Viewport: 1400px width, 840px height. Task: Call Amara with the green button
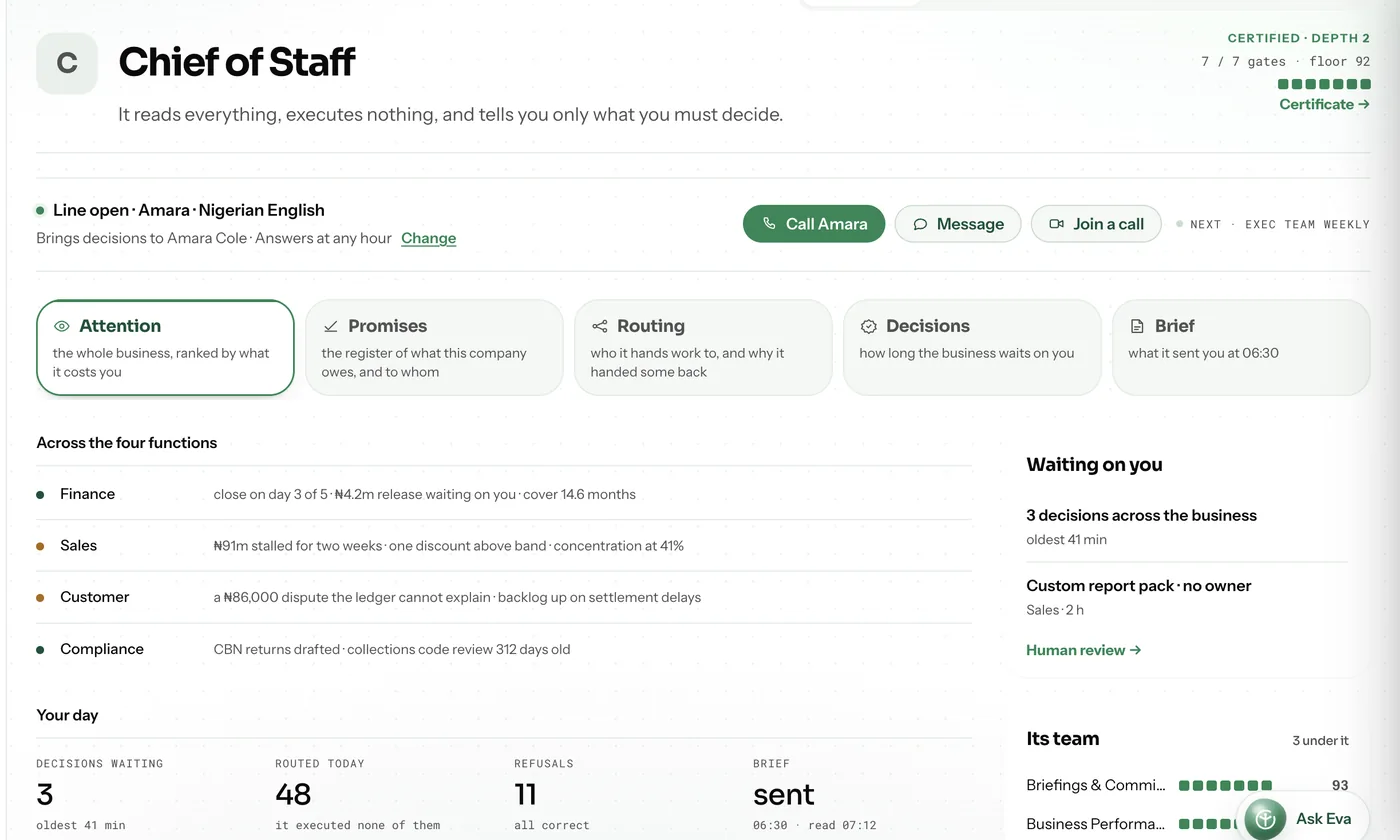814,224
